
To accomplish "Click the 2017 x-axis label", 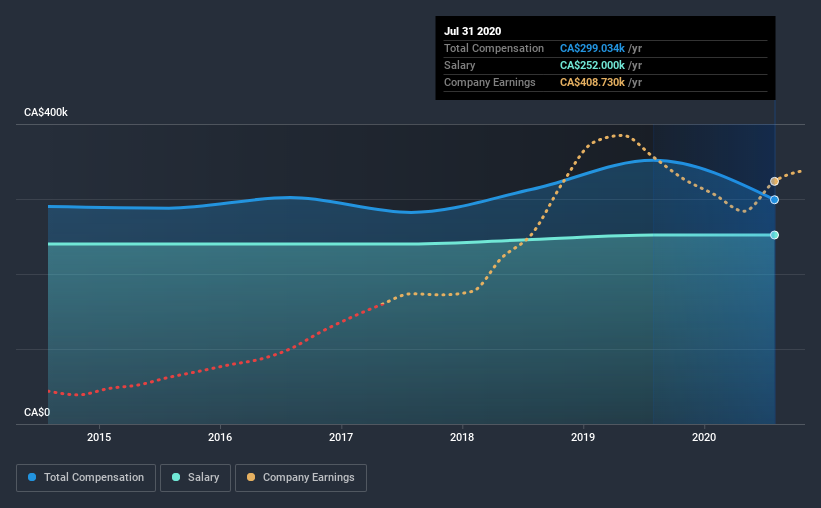I will tap(341, 437).
